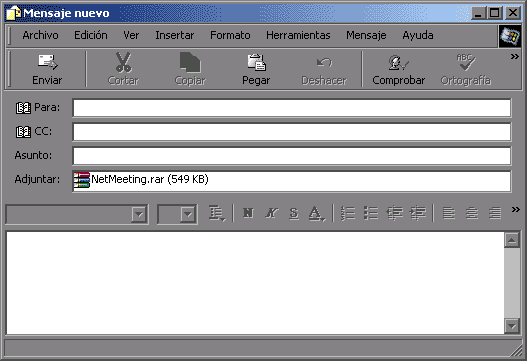This screenshot has height=361, width=527.
Task: Close the Mensaje nuevo window
Action: pyautogui.click(x=513, y=13)
